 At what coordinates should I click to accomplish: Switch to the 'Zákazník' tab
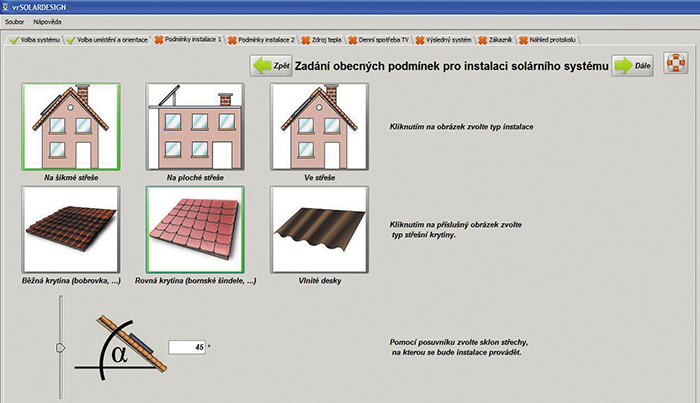coord(496,40)
